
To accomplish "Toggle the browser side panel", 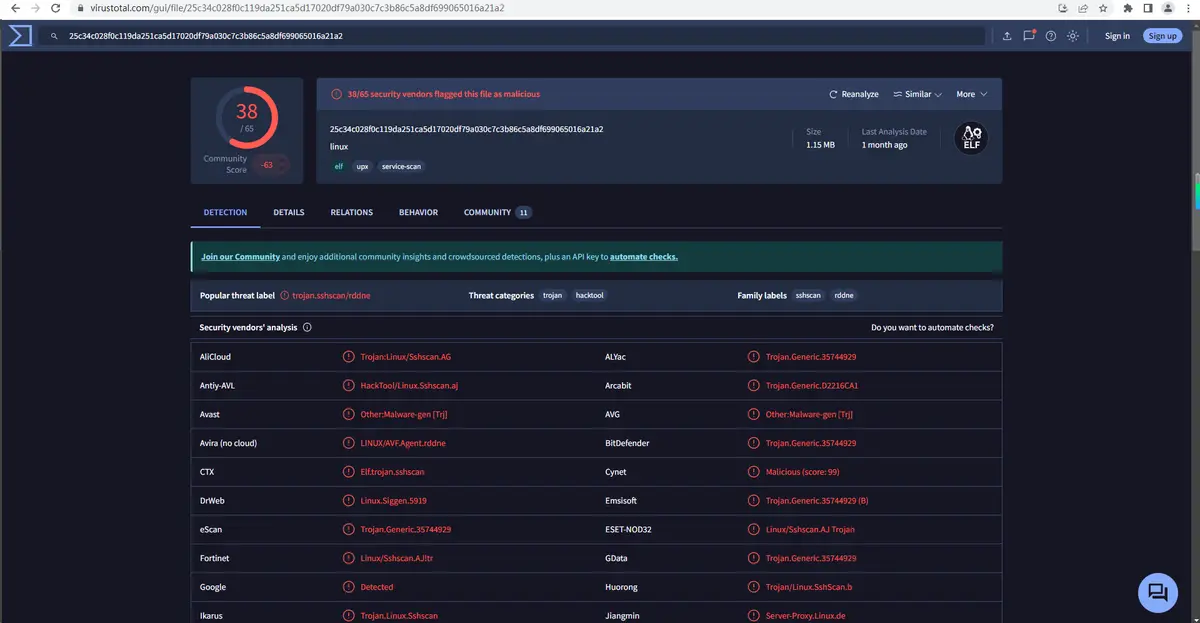I will point(1147,8).
